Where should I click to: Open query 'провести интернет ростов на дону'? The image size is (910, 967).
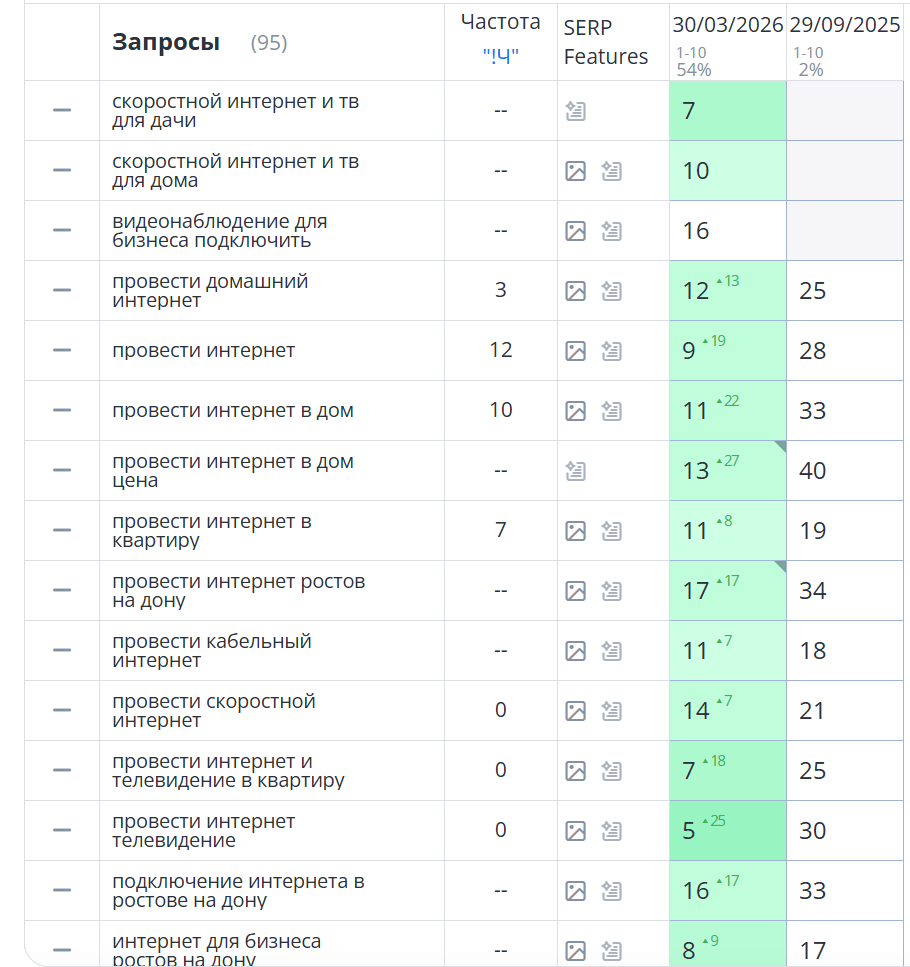click(239, 591)
